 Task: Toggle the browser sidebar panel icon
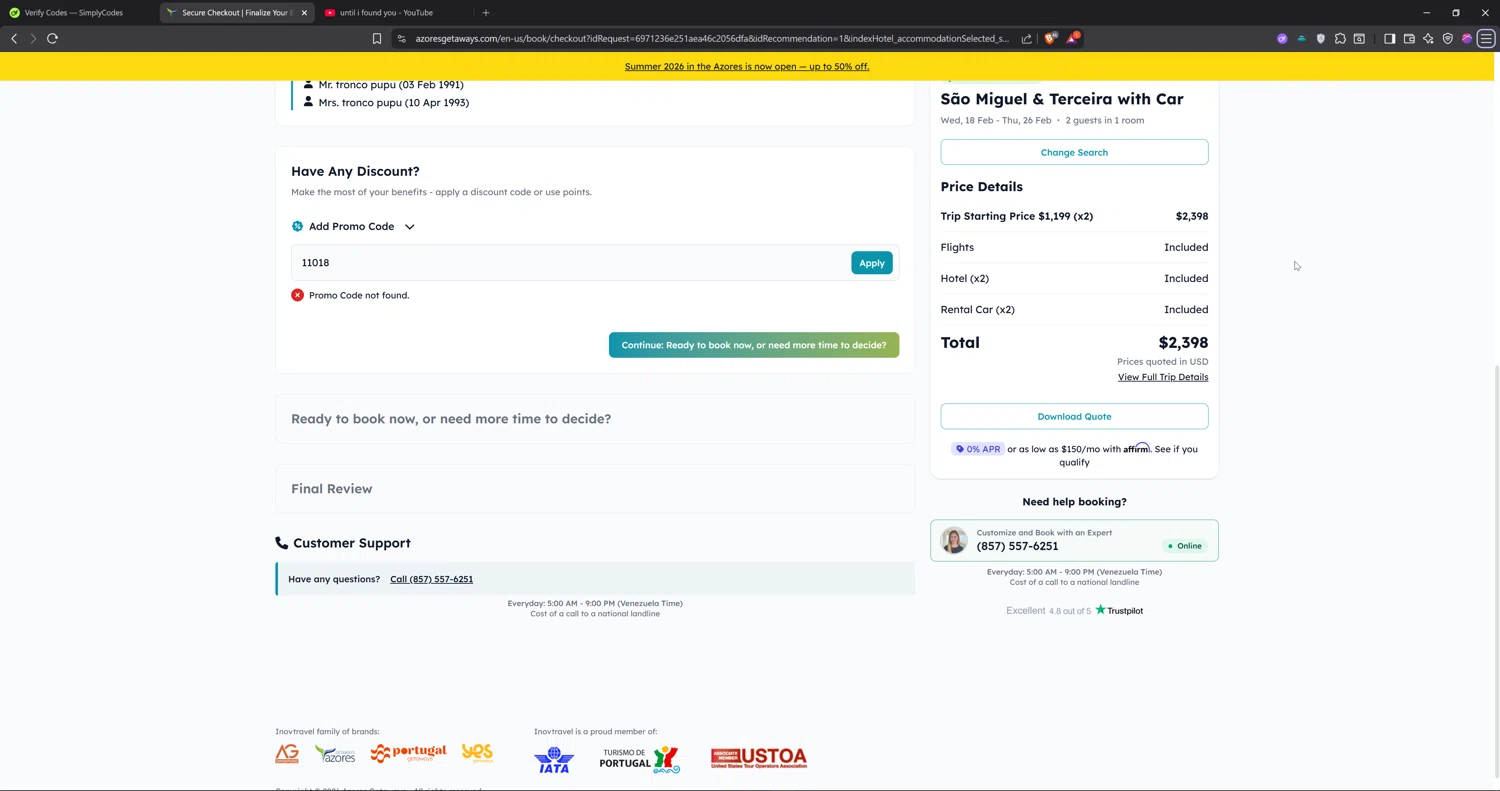1389,39
